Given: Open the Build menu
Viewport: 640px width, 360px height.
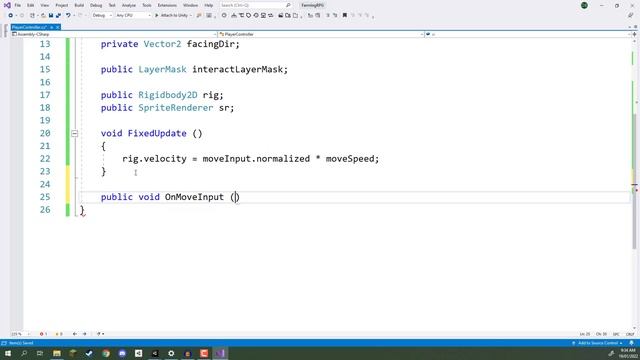Looking at the screenshot, I should (x=79, y=5).
